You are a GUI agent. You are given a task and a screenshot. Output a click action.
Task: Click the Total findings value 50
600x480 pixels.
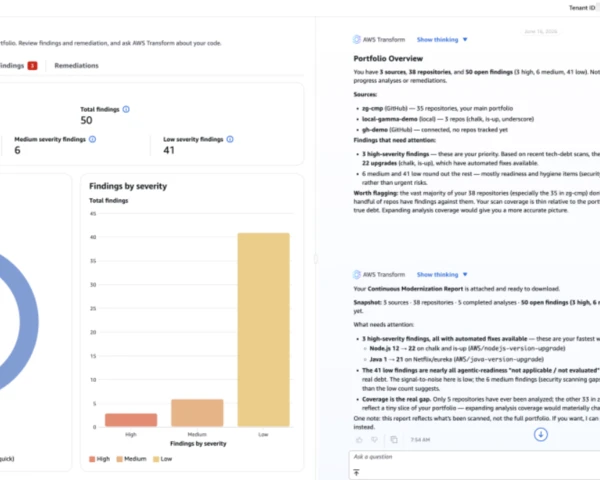pos(86,121)
